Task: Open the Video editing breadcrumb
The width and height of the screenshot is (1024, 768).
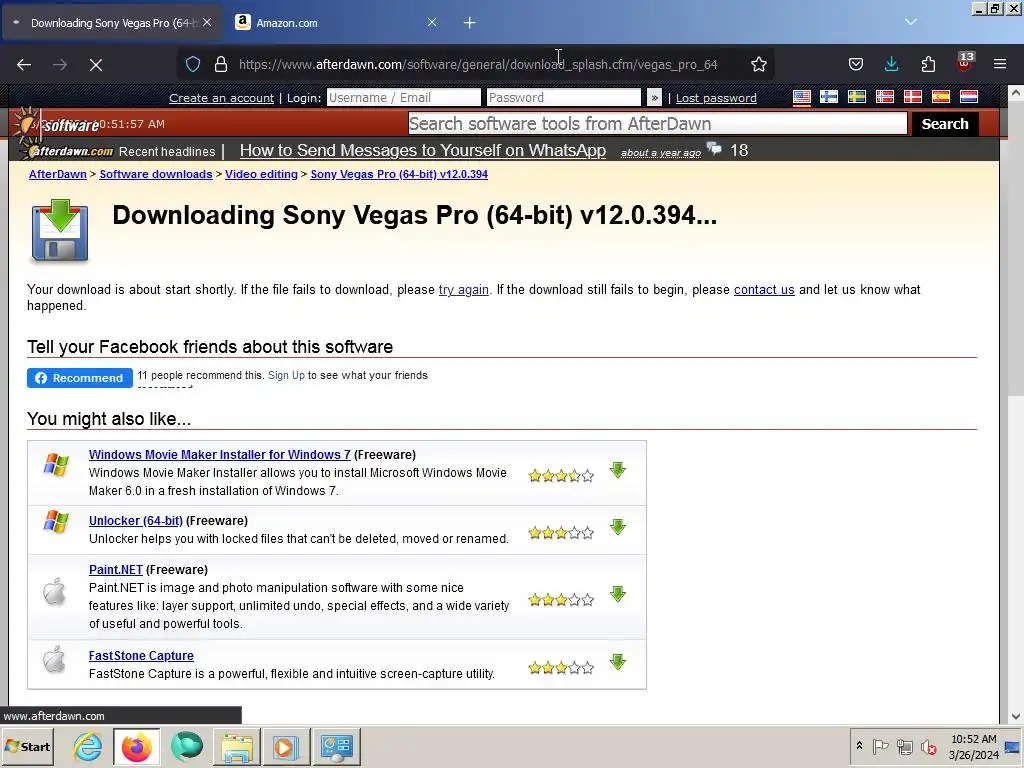Action: point(261,174)
